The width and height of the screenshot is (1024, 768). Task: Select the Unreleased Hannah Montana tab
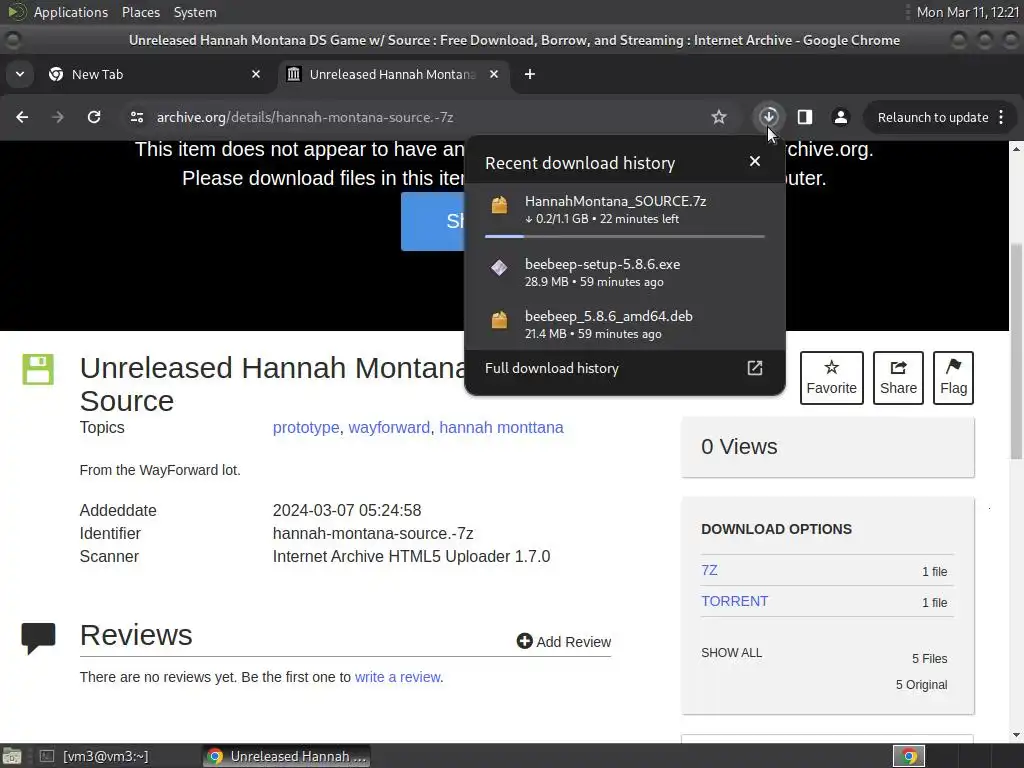coord(394,74)
